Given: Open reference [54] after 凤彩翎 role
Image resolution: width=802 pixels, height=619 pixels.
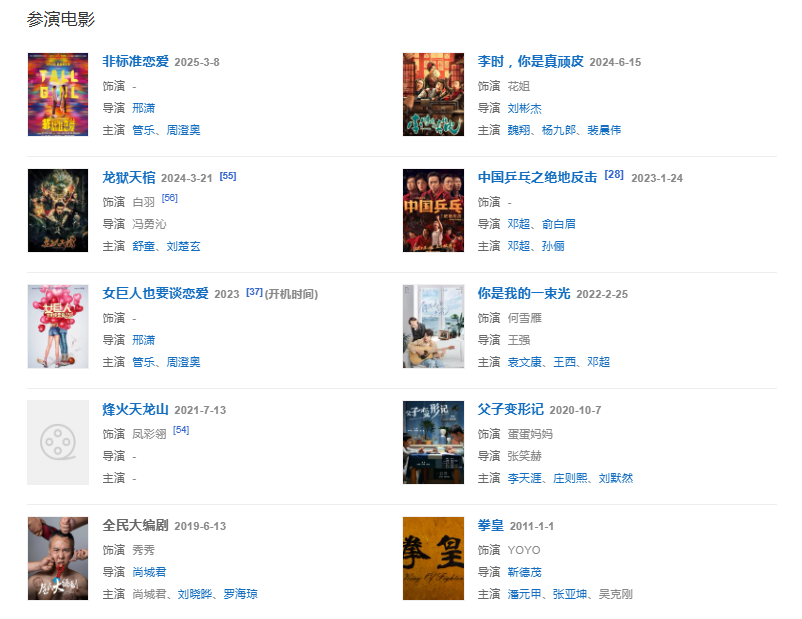Looking at the screenshot, I should 181,430.
